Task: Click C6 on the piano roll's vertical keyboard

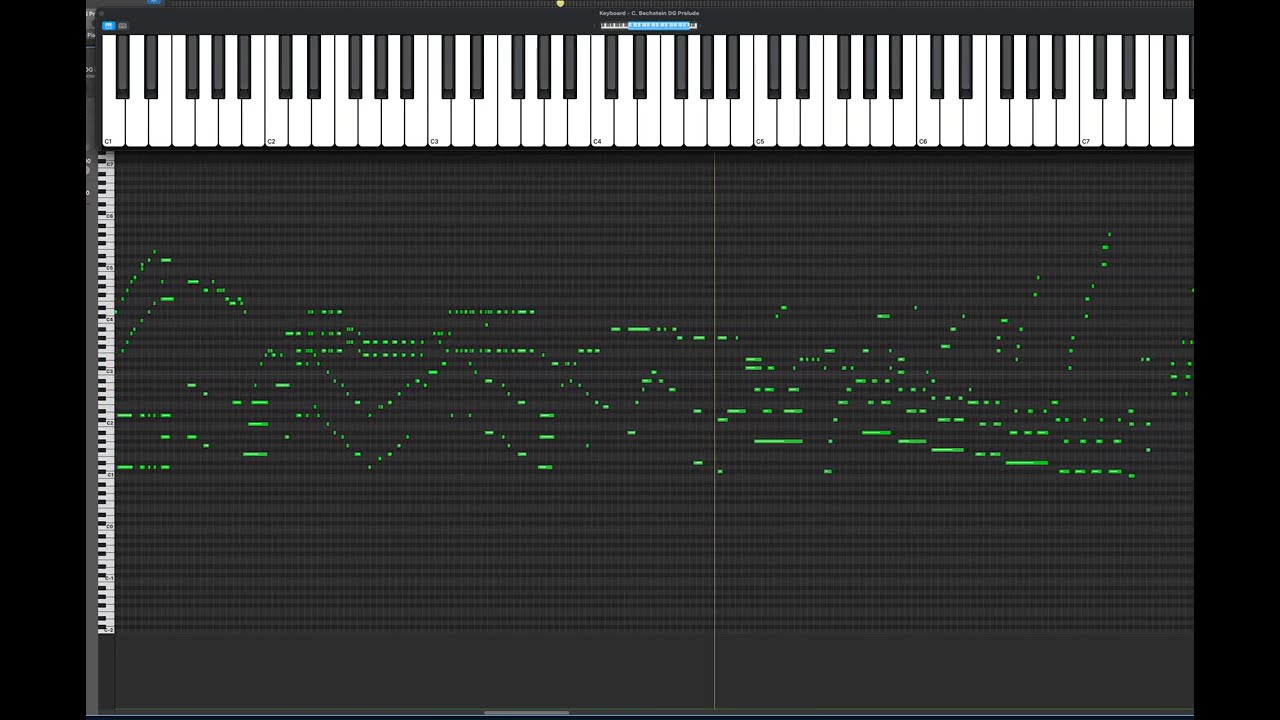Action: (x=107, y=215)
